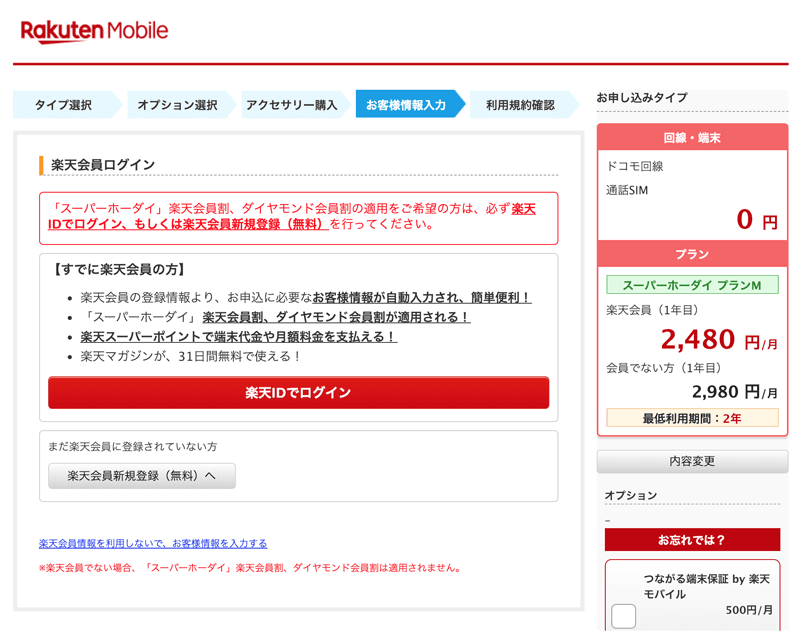Click the red ※楽天会員でない場合 footnote
This screenshot has width=800, height=631.
[x=251, y=568]
